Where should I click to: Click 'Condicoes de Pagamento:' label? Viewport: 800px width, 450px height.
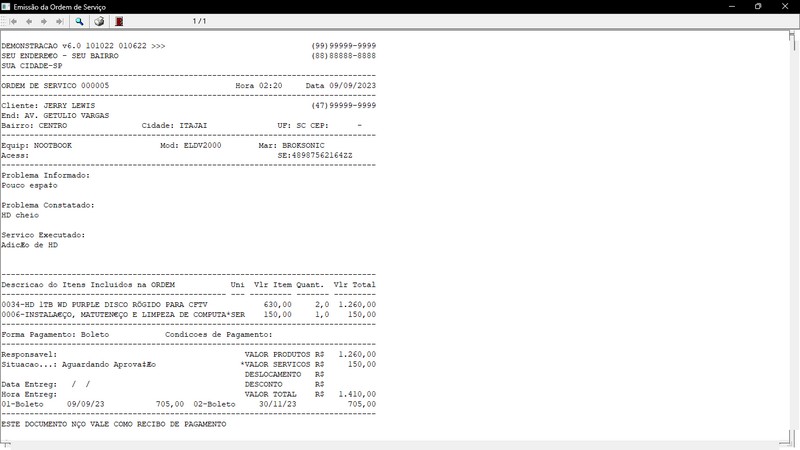tap(219, 335)
